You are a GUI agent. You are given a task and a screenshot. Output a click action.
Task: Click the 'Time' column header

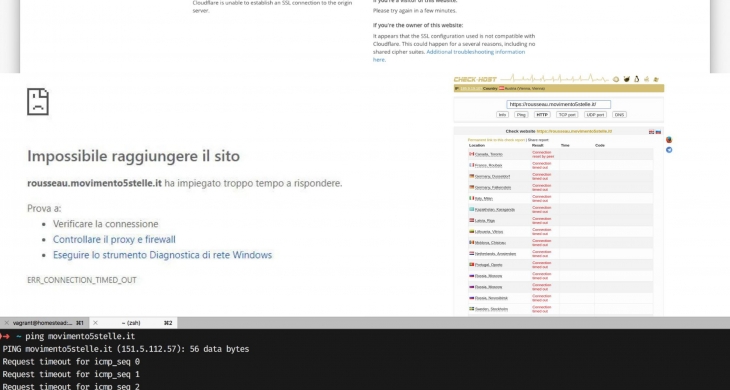coord(565,145)
